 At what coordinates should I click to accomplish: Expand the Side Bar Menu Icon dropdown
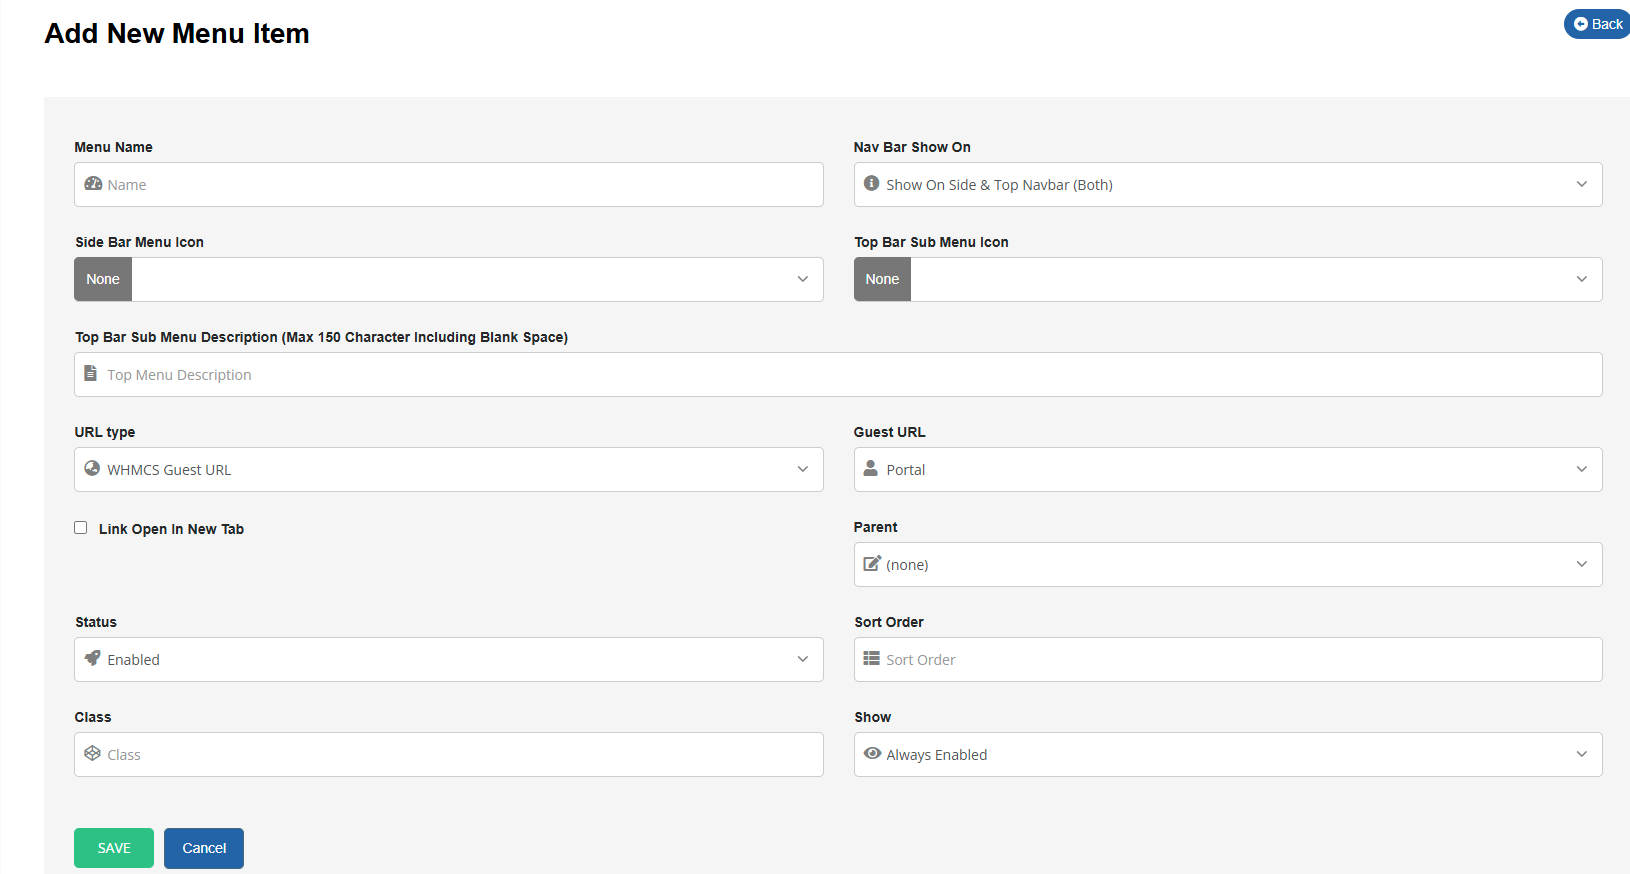click(477, 280)
